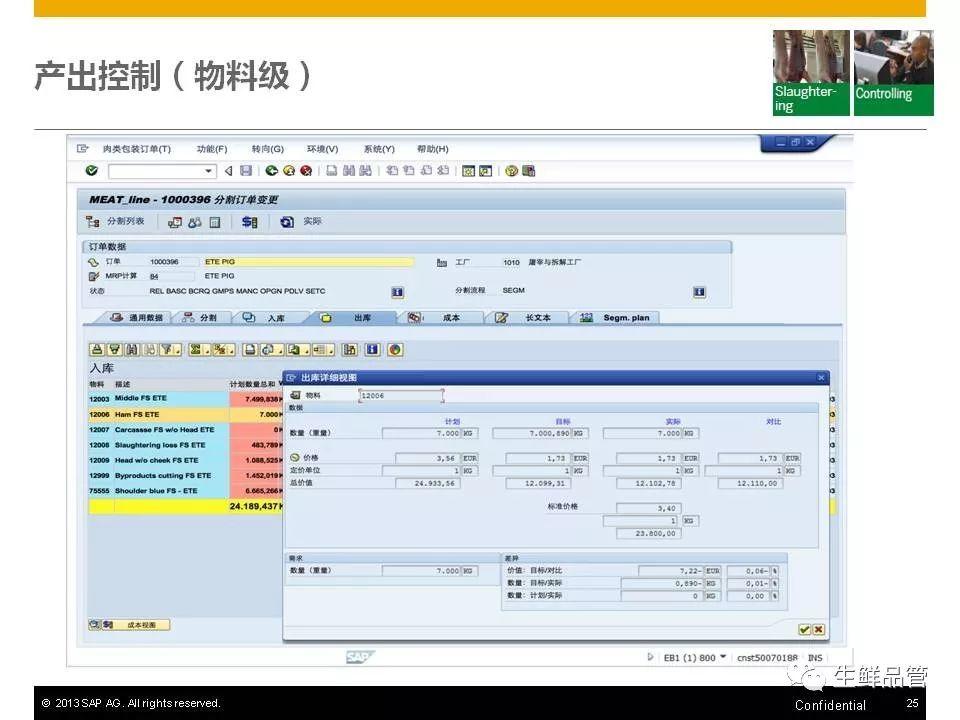The image size is (960, 720).
Task: Open the command field dropdown arrow
Action: pos(209,171)
